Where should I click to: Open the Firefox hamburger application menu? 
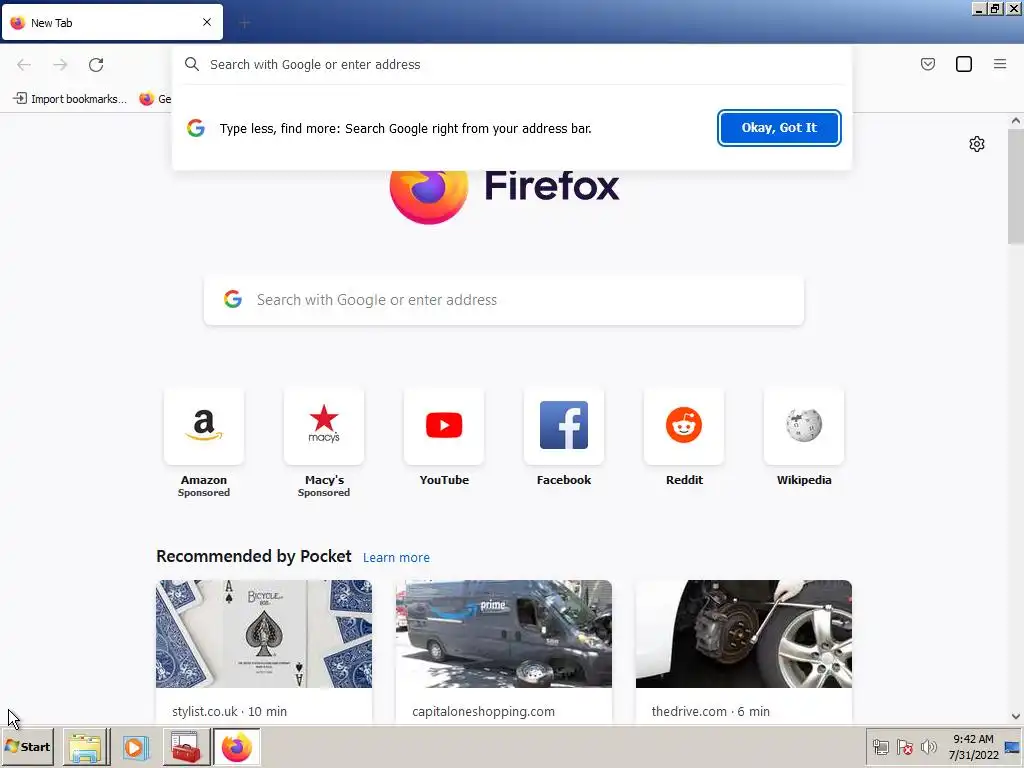pos(999,64)
